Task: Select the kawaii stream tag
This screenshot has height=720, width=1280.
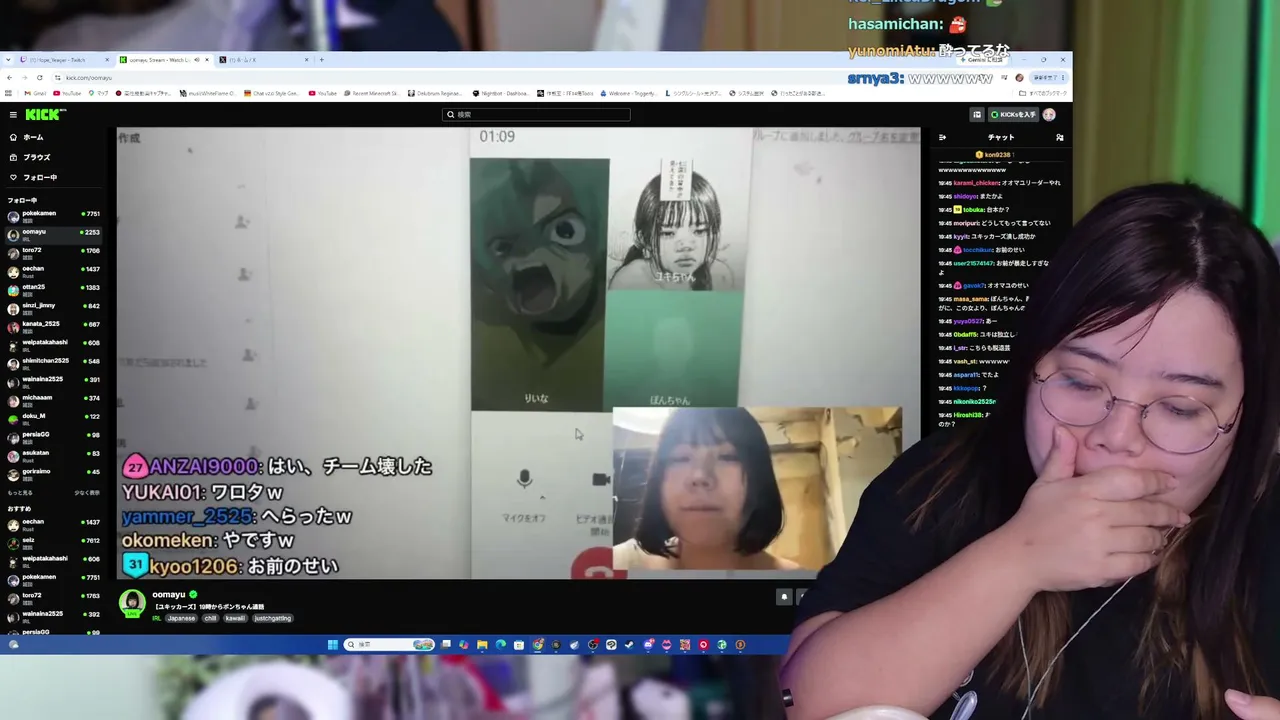Action: [235, 618]
